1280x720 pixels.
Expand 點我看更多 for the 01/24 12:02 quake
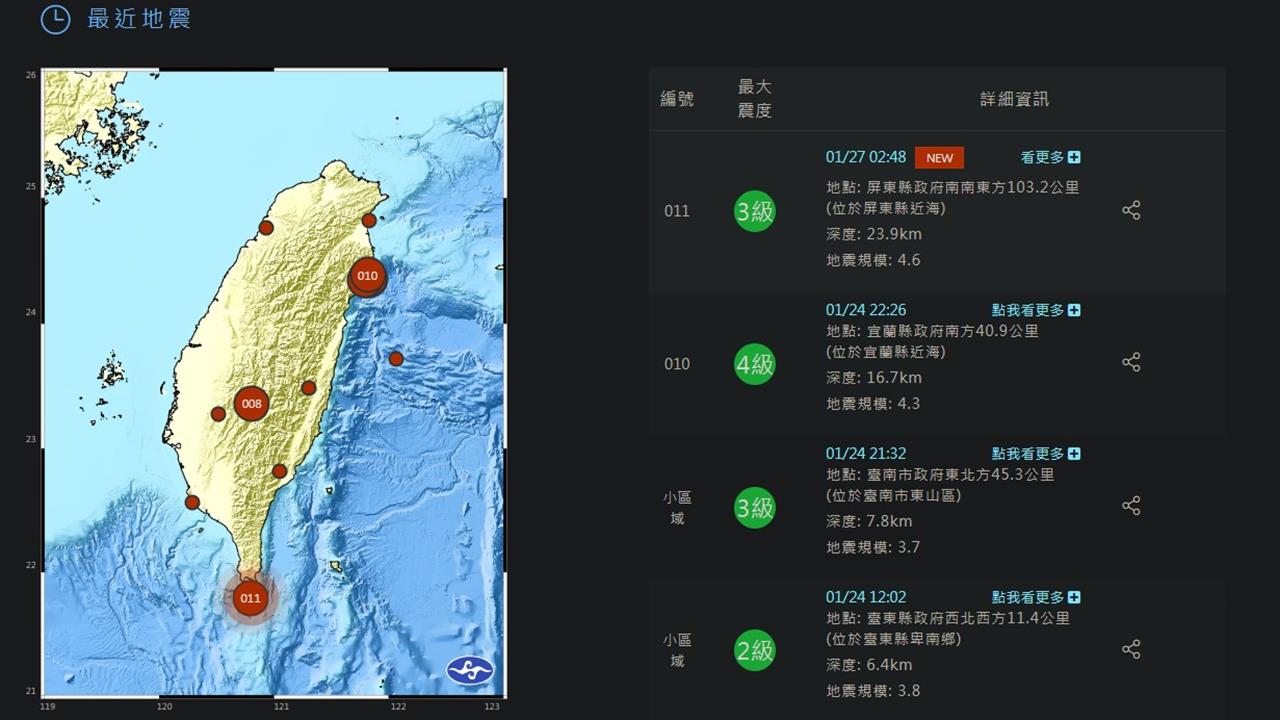click(x=1032, y=596)
